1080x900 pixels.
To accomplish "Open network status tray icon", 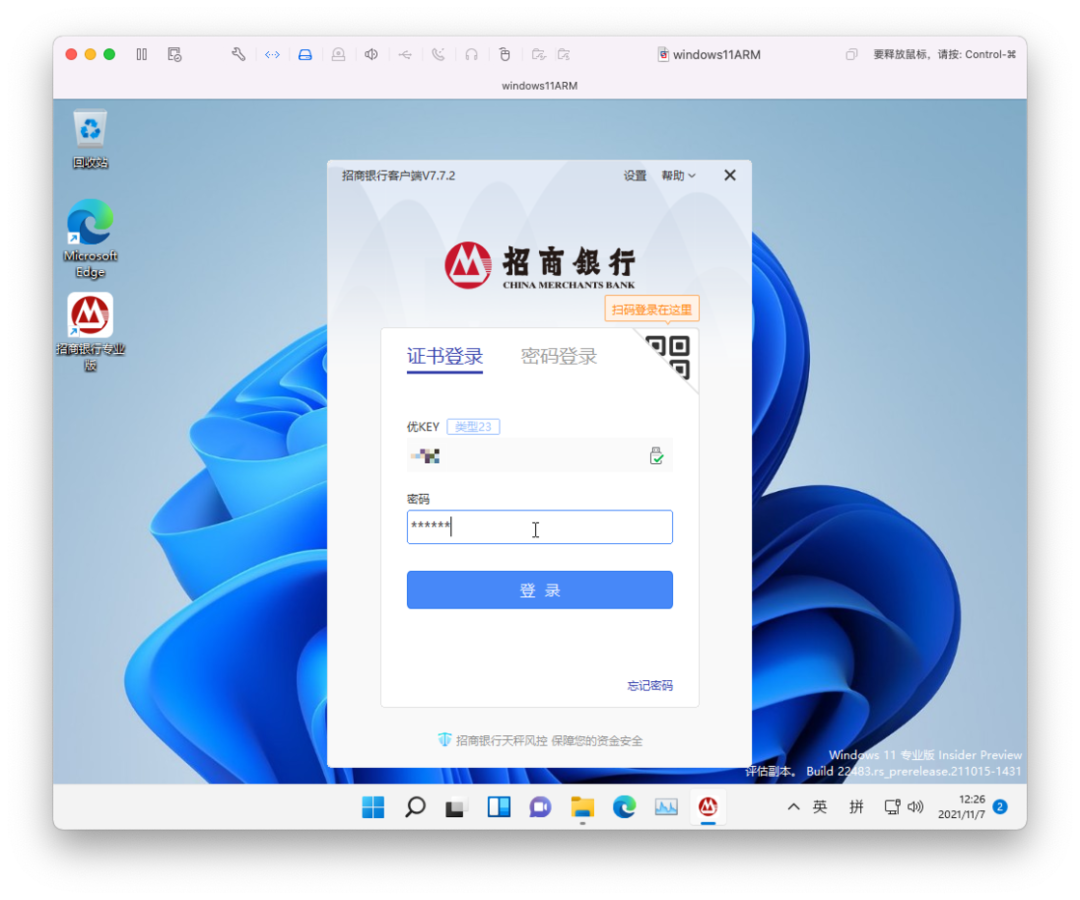I will 892,807.
